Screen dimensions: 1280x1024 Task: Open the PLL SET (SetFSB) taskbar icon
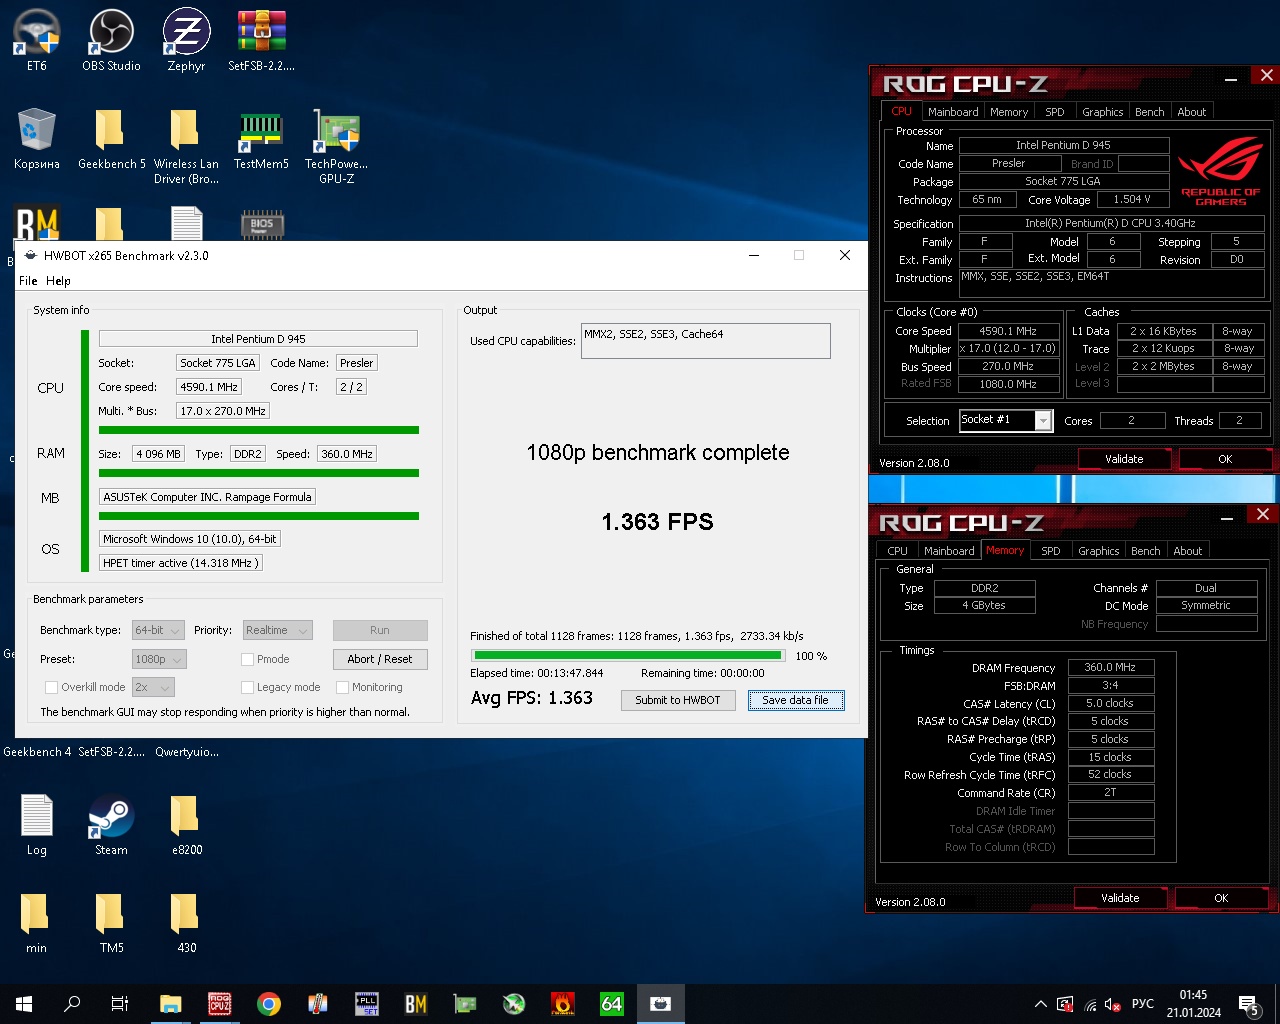pyautogui.click(x=367, y=1004)
